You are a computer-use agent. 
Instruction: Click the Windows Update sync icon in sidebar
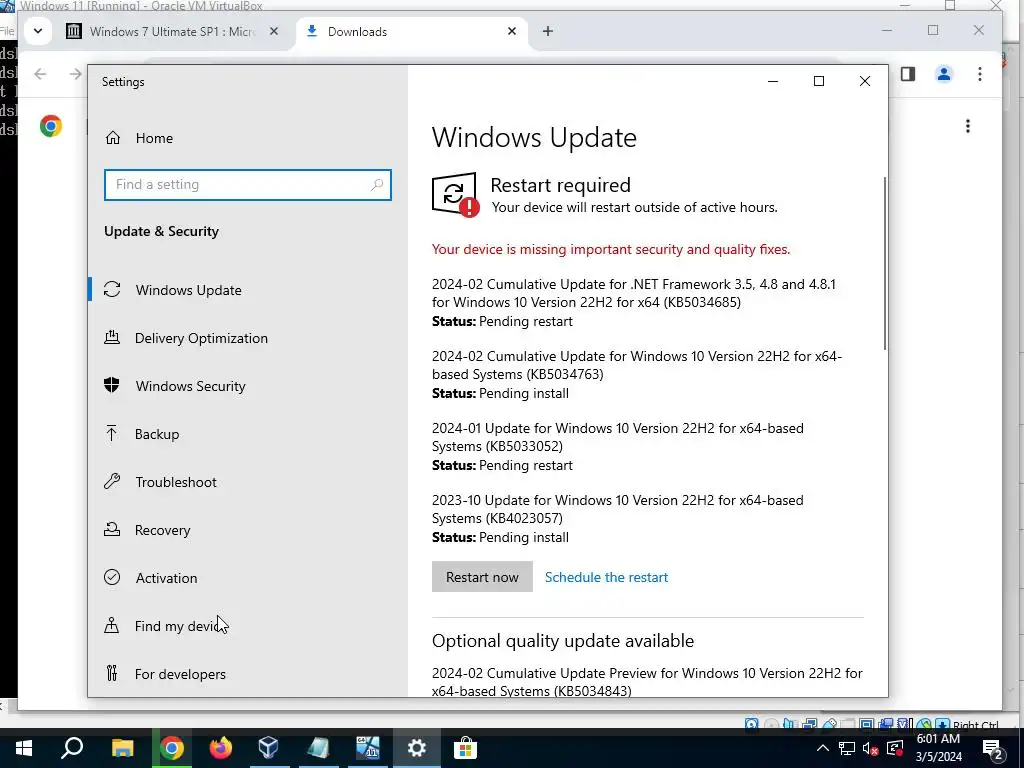[x=112, y=289]
